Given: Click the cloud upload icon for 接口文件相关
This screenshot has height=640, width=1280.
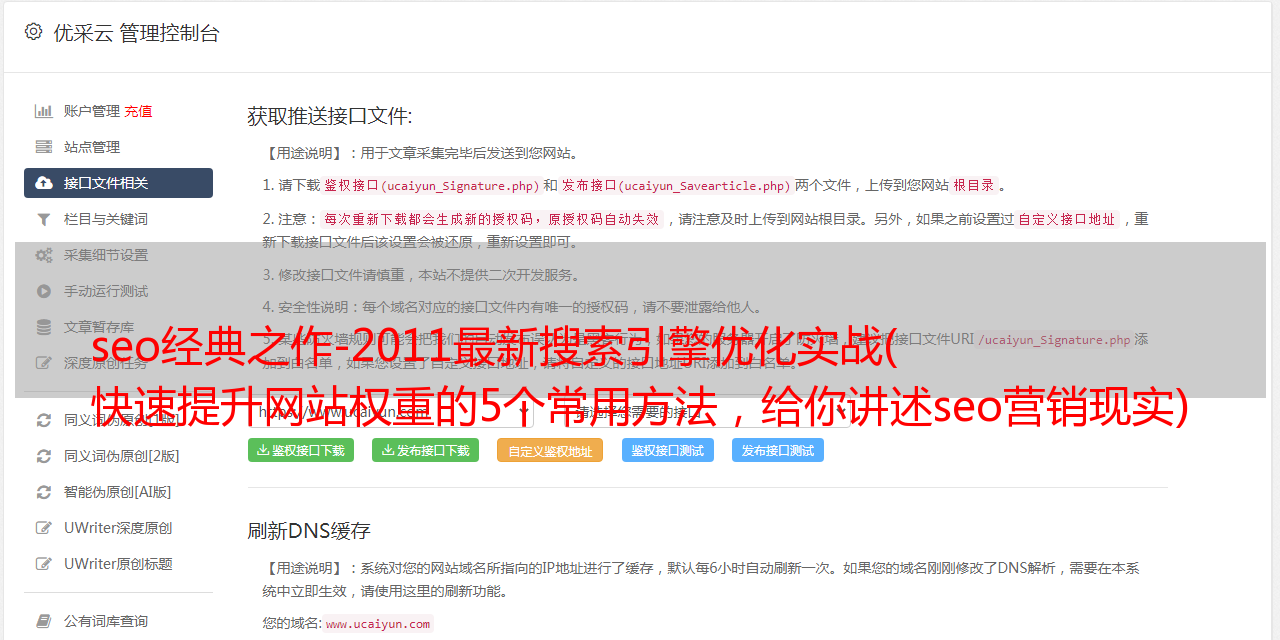Looking at the screenshot, I should [x=44, y=183].
